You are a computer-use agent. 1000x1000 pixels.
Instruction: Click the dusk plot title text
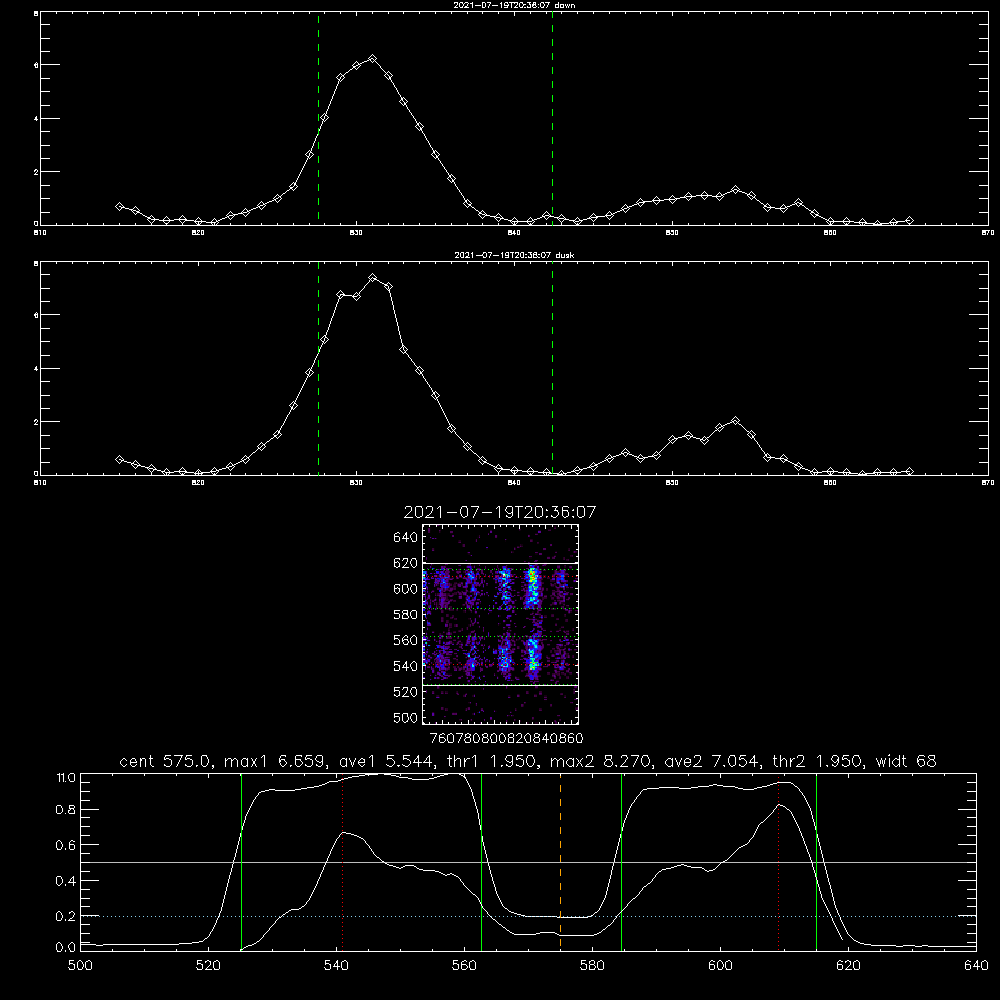click(x=514, y=255)
